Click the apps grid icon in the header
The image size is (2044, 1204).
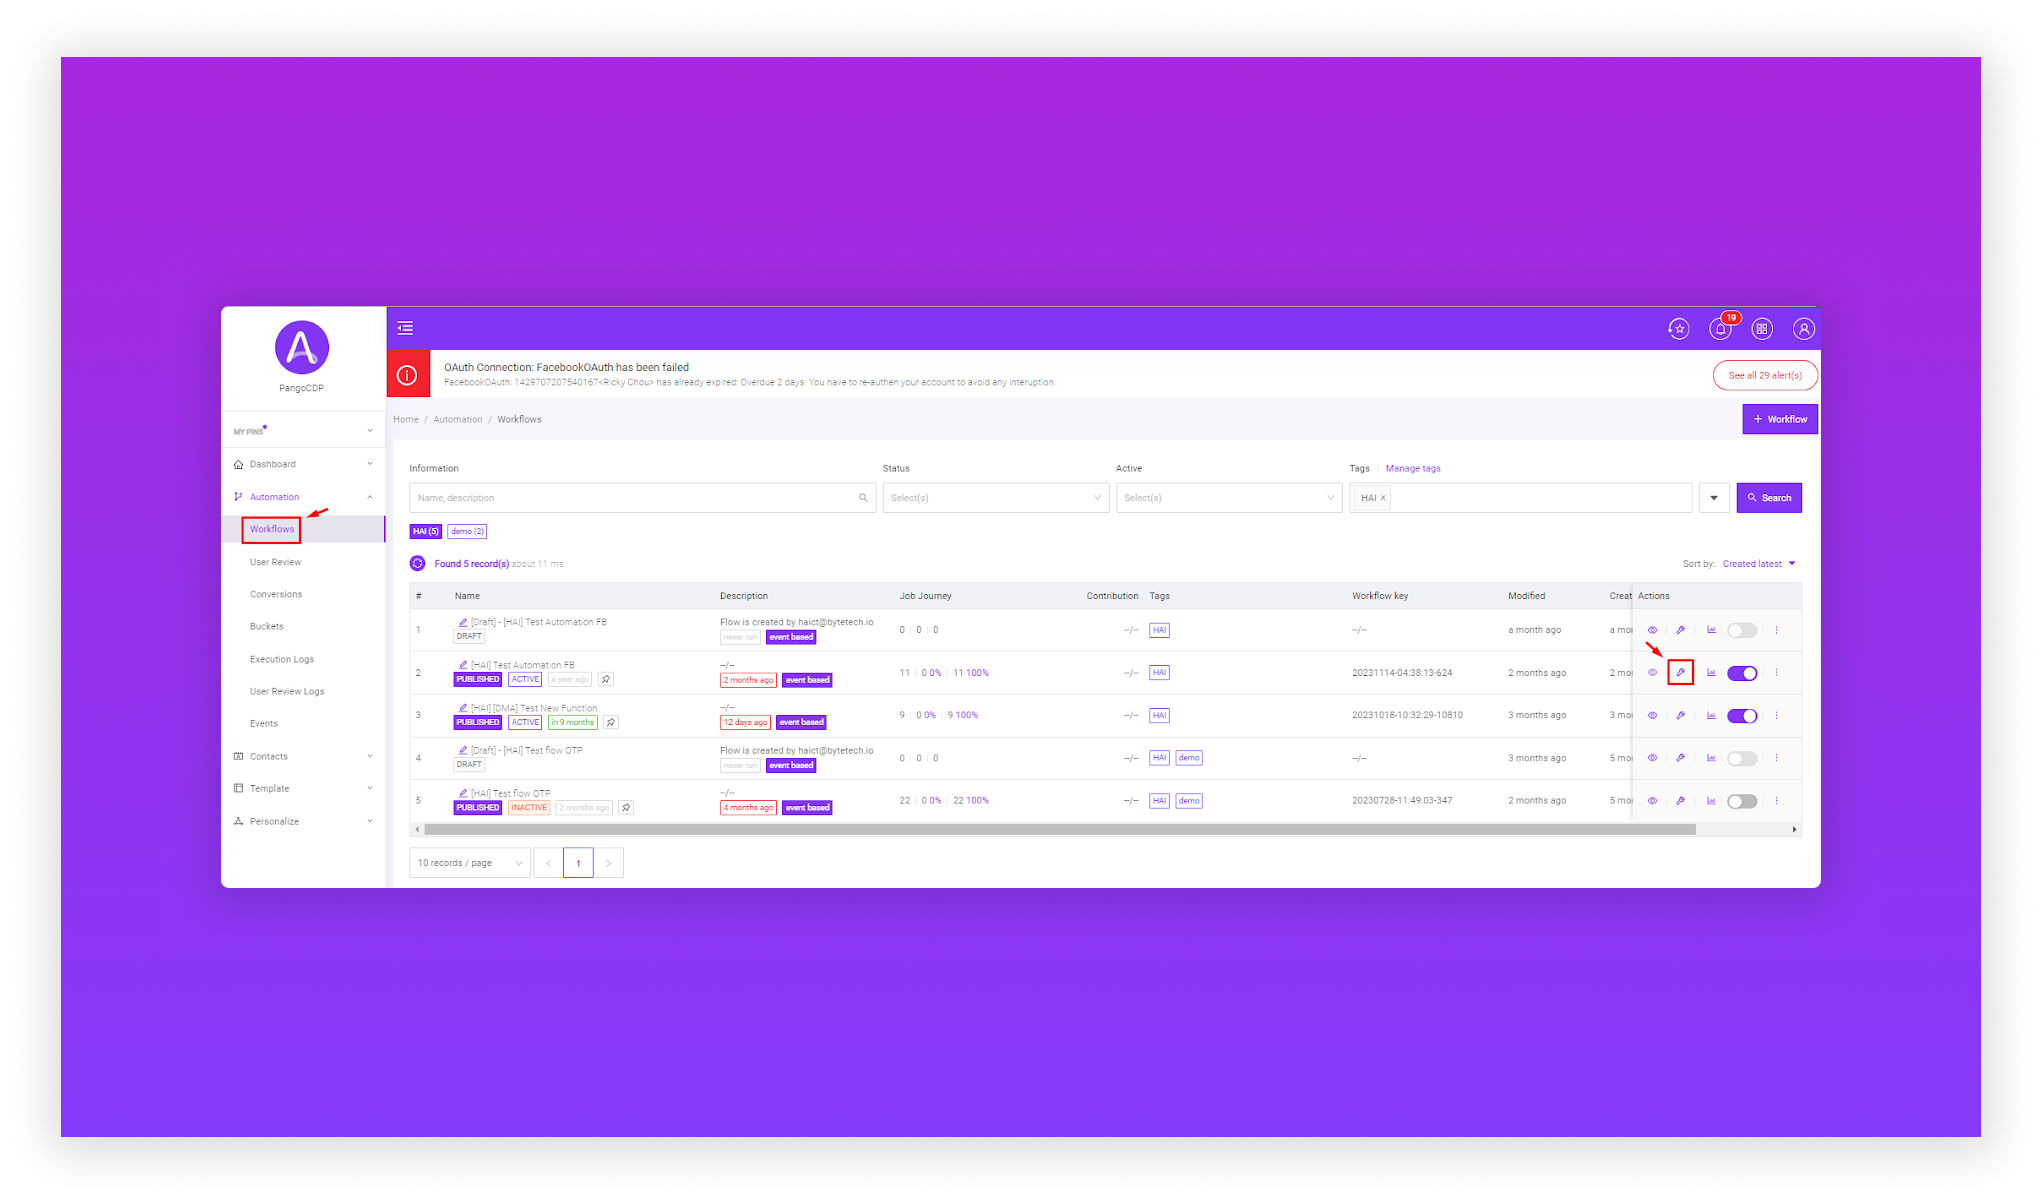1762,328
